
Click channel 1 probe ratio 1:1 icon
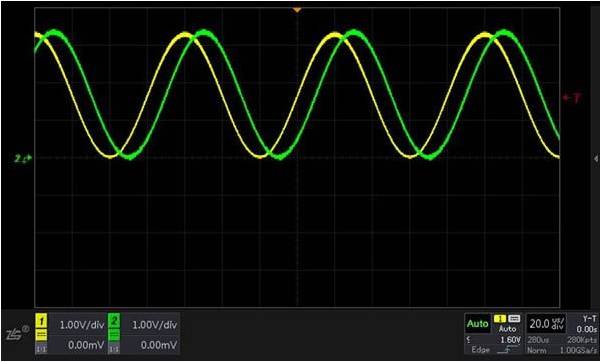click(41, 348)
